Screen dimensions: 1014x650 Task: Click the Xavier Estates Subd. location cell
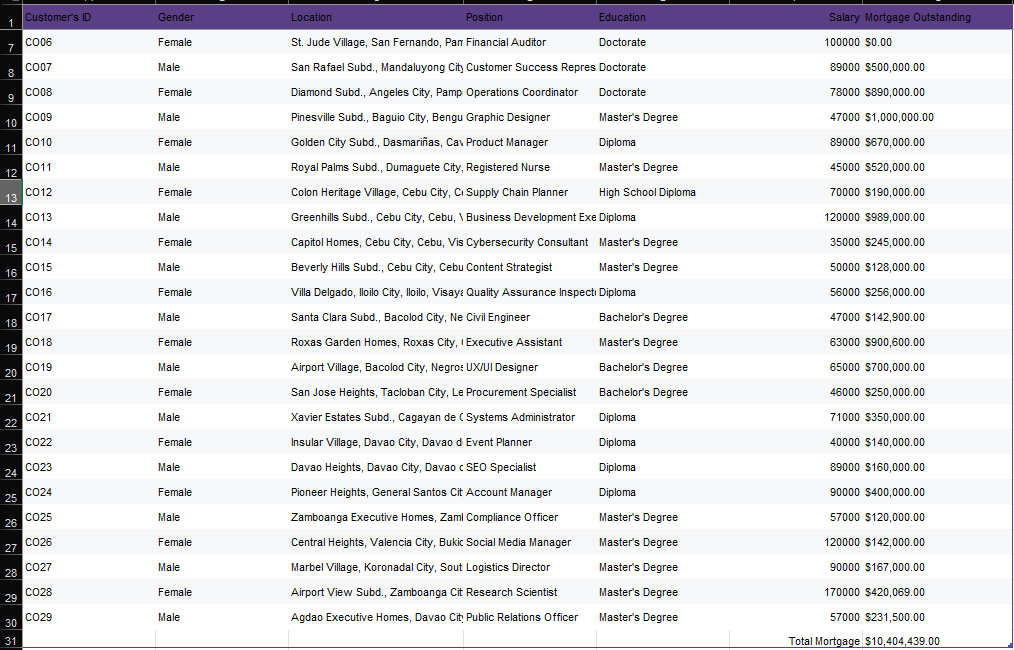(376, 417)
